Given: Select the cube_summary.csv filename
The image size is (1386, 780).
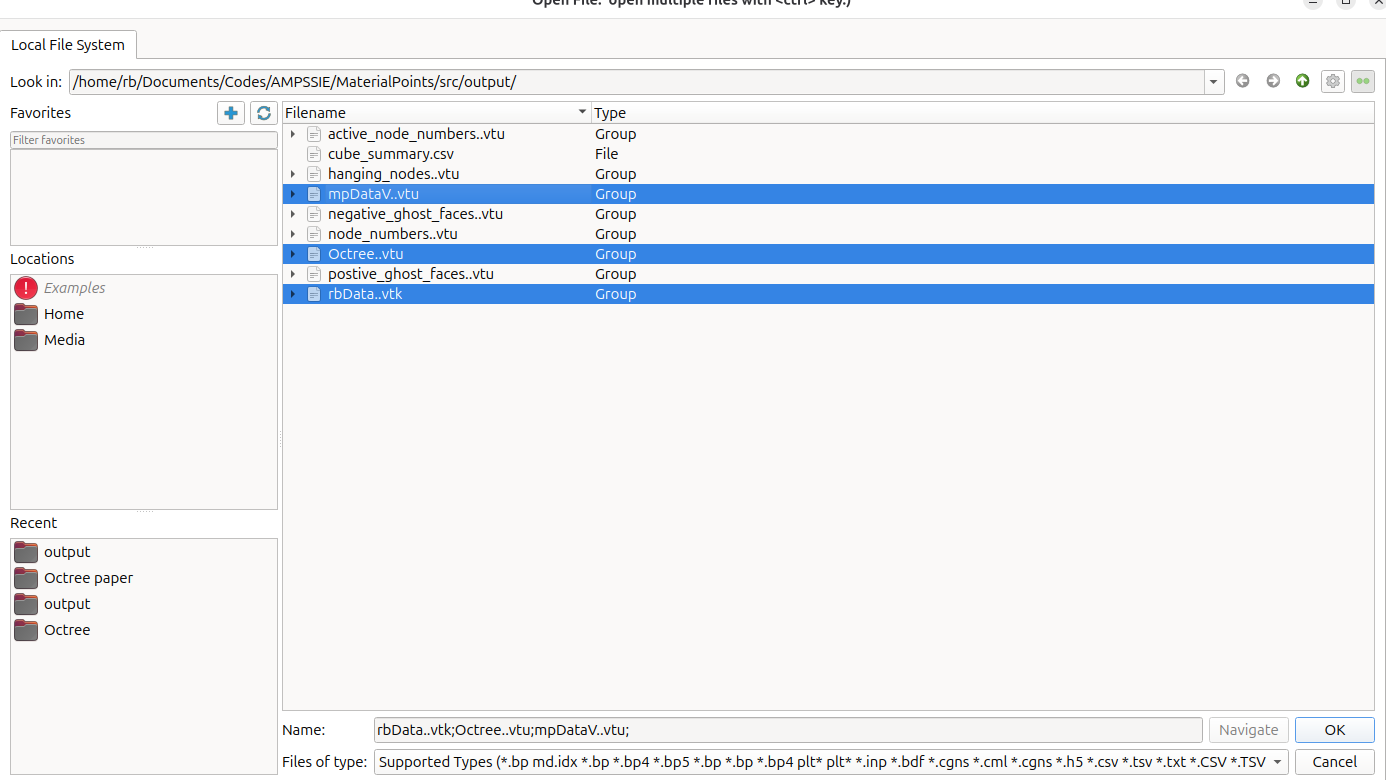Looking at the screenshot, I should click(x=393, y=154).
